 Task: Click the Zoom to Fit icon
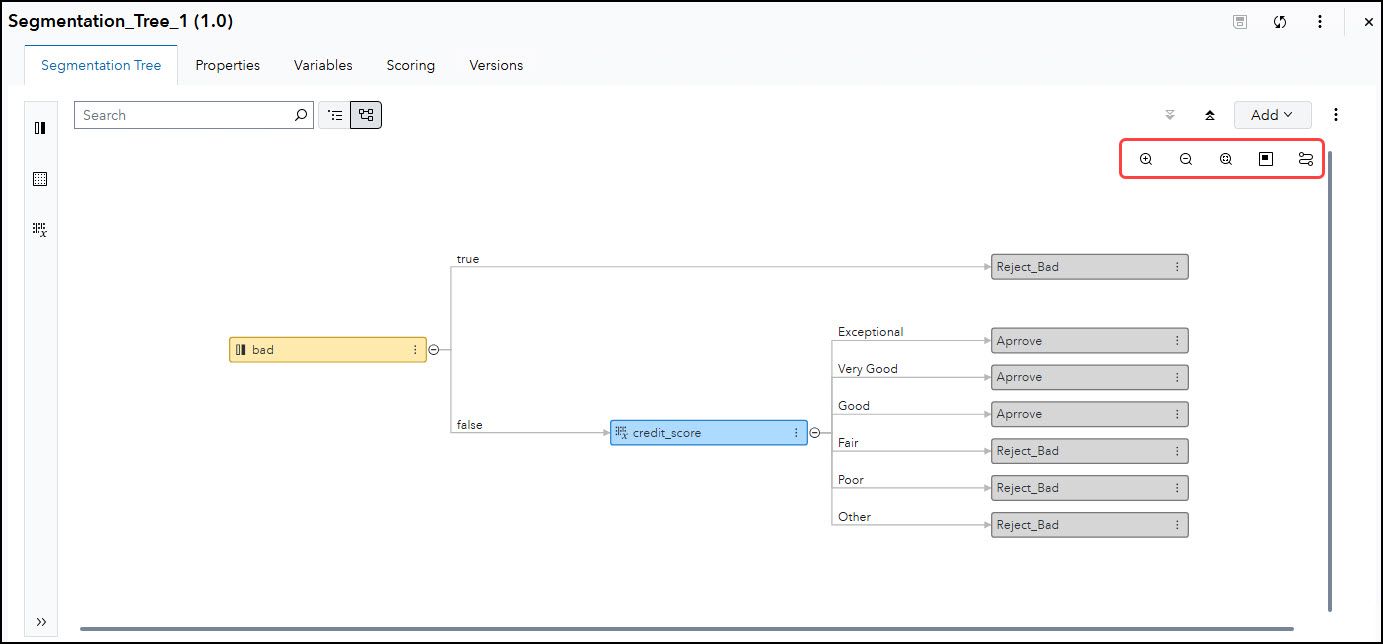point(1225,158)
